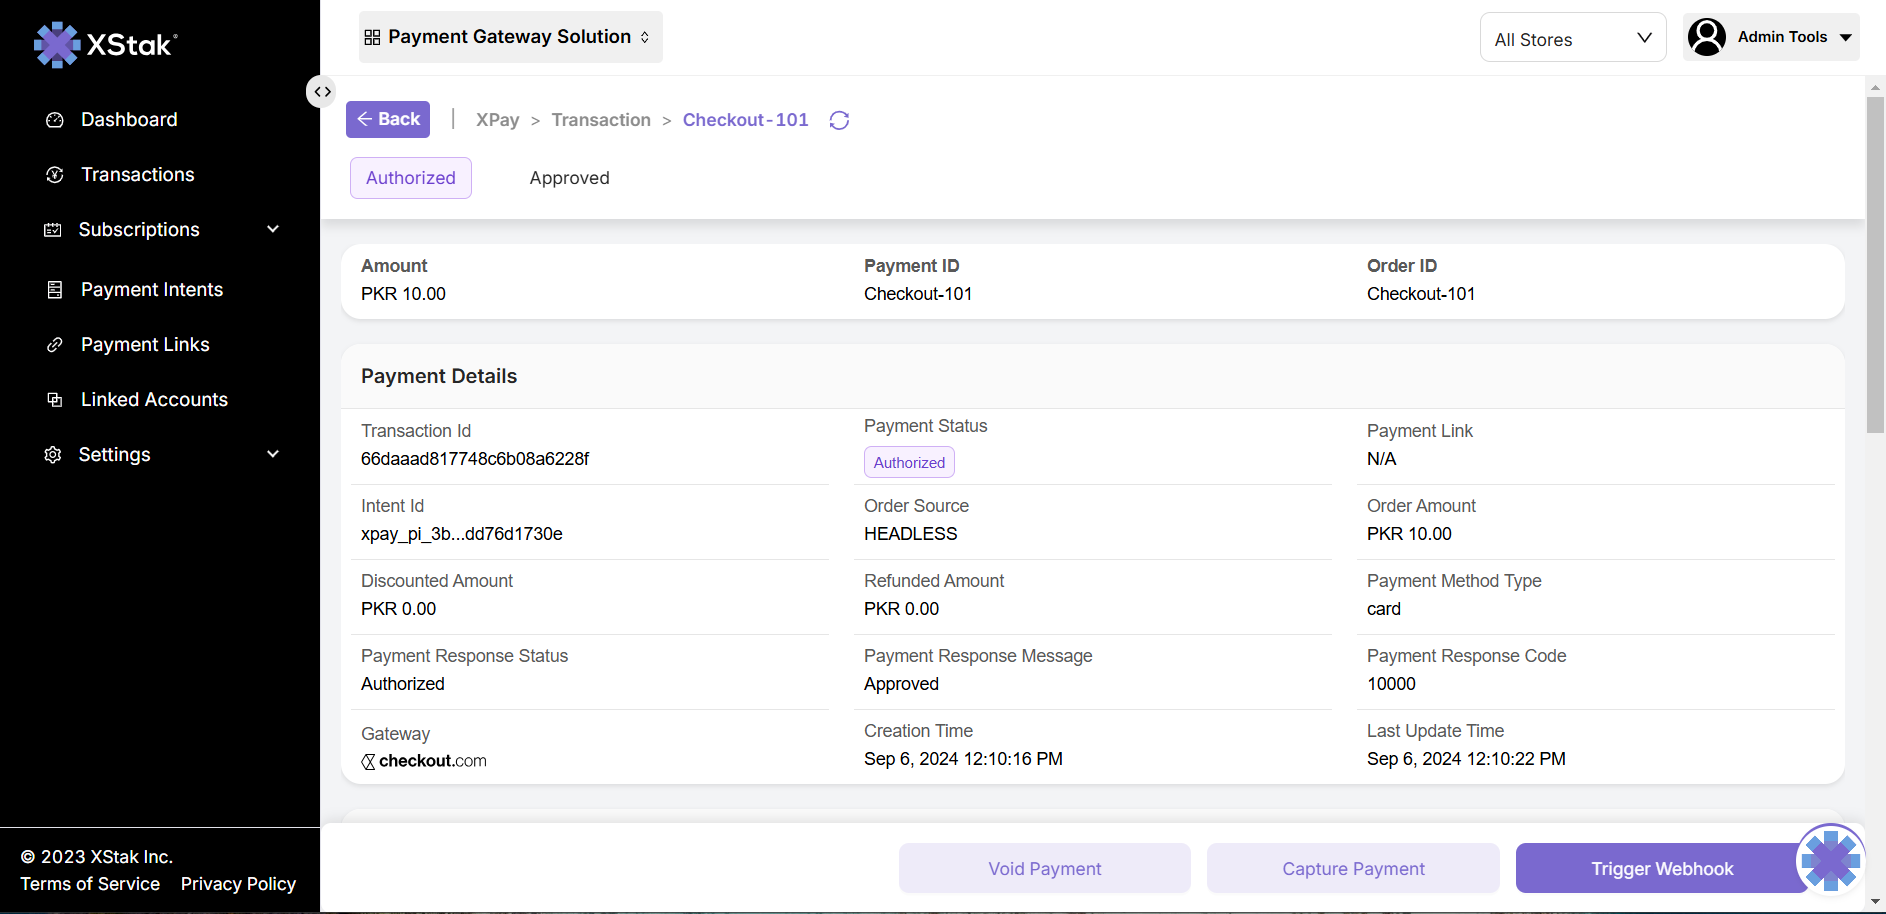Open the Linked Accounts page
1886x914 pixels.
click(154, 400)
